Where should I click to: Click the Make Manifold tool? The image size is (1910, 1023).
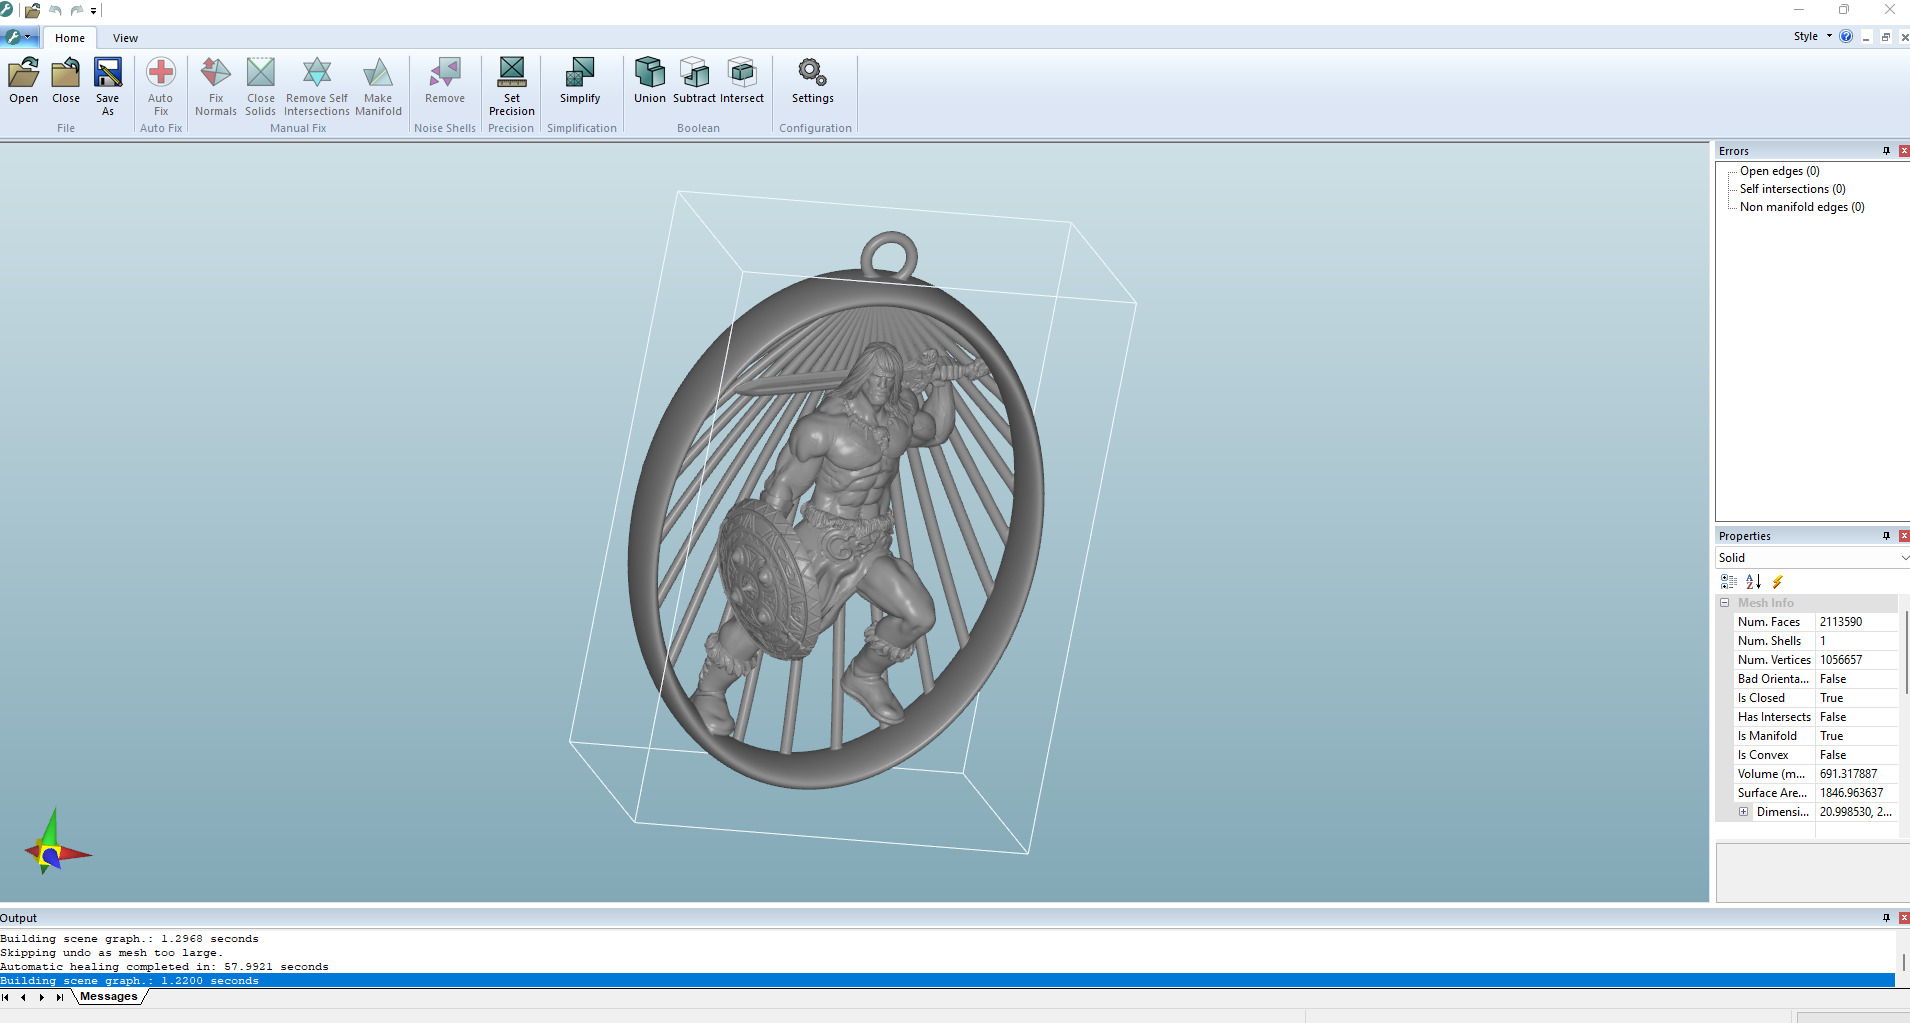(378, 86)
